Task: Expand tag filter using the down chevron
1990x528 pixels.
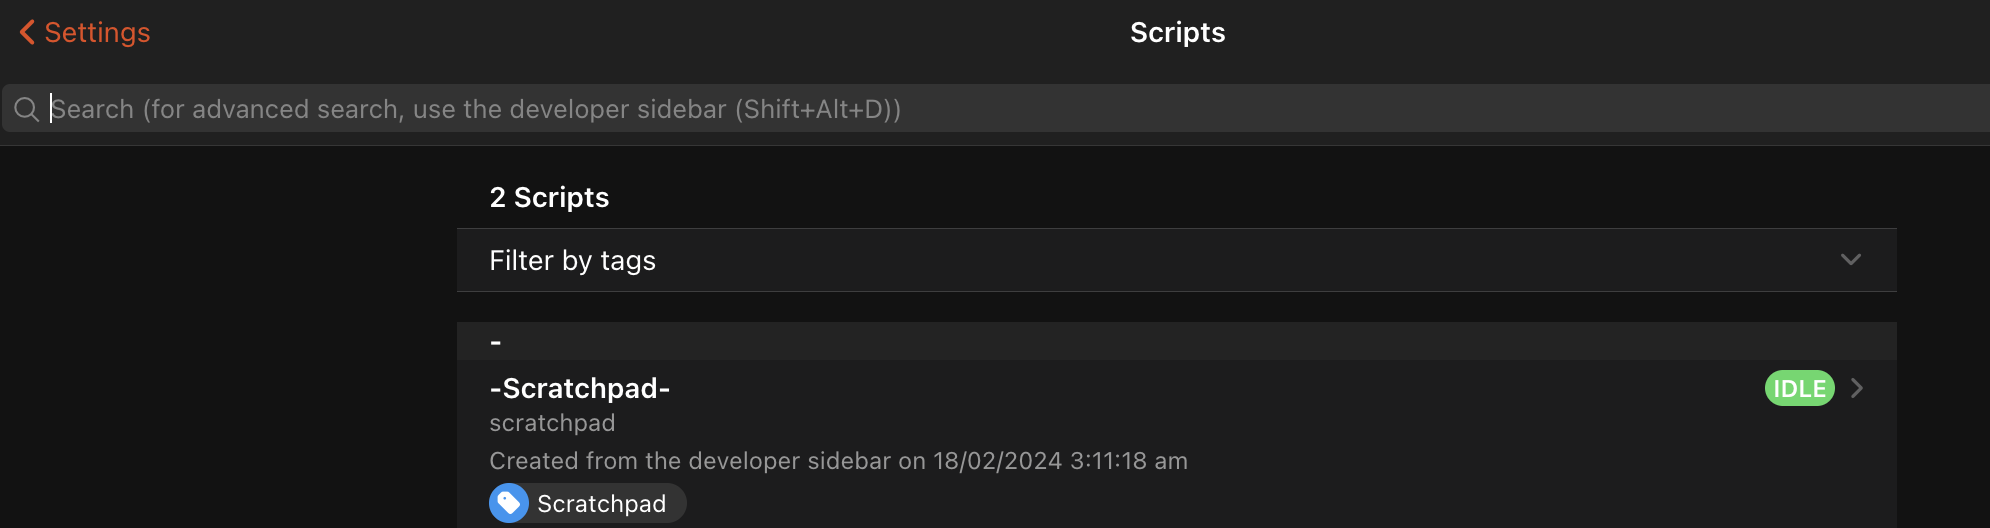Action: pyautogui.click(x=1850, y=260)
